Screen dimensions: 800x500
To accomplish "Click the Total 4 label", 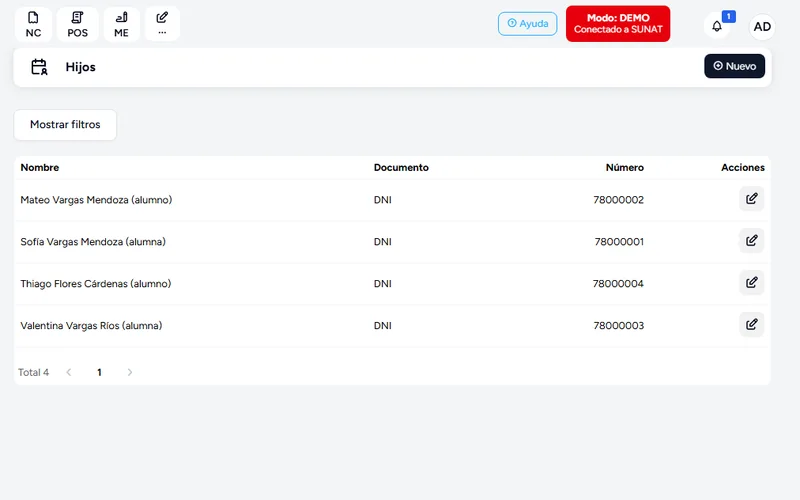I will [x=34, y=372].
